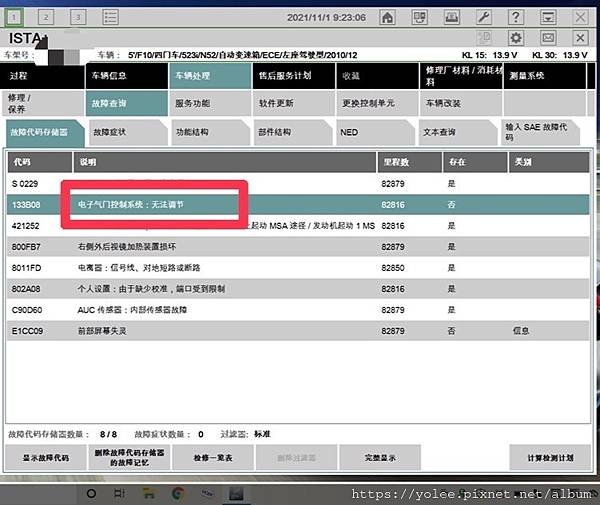Viewport: 600px width, 505px height.
Task: Click the home icon in top toolbar
Action: [387, 17]
